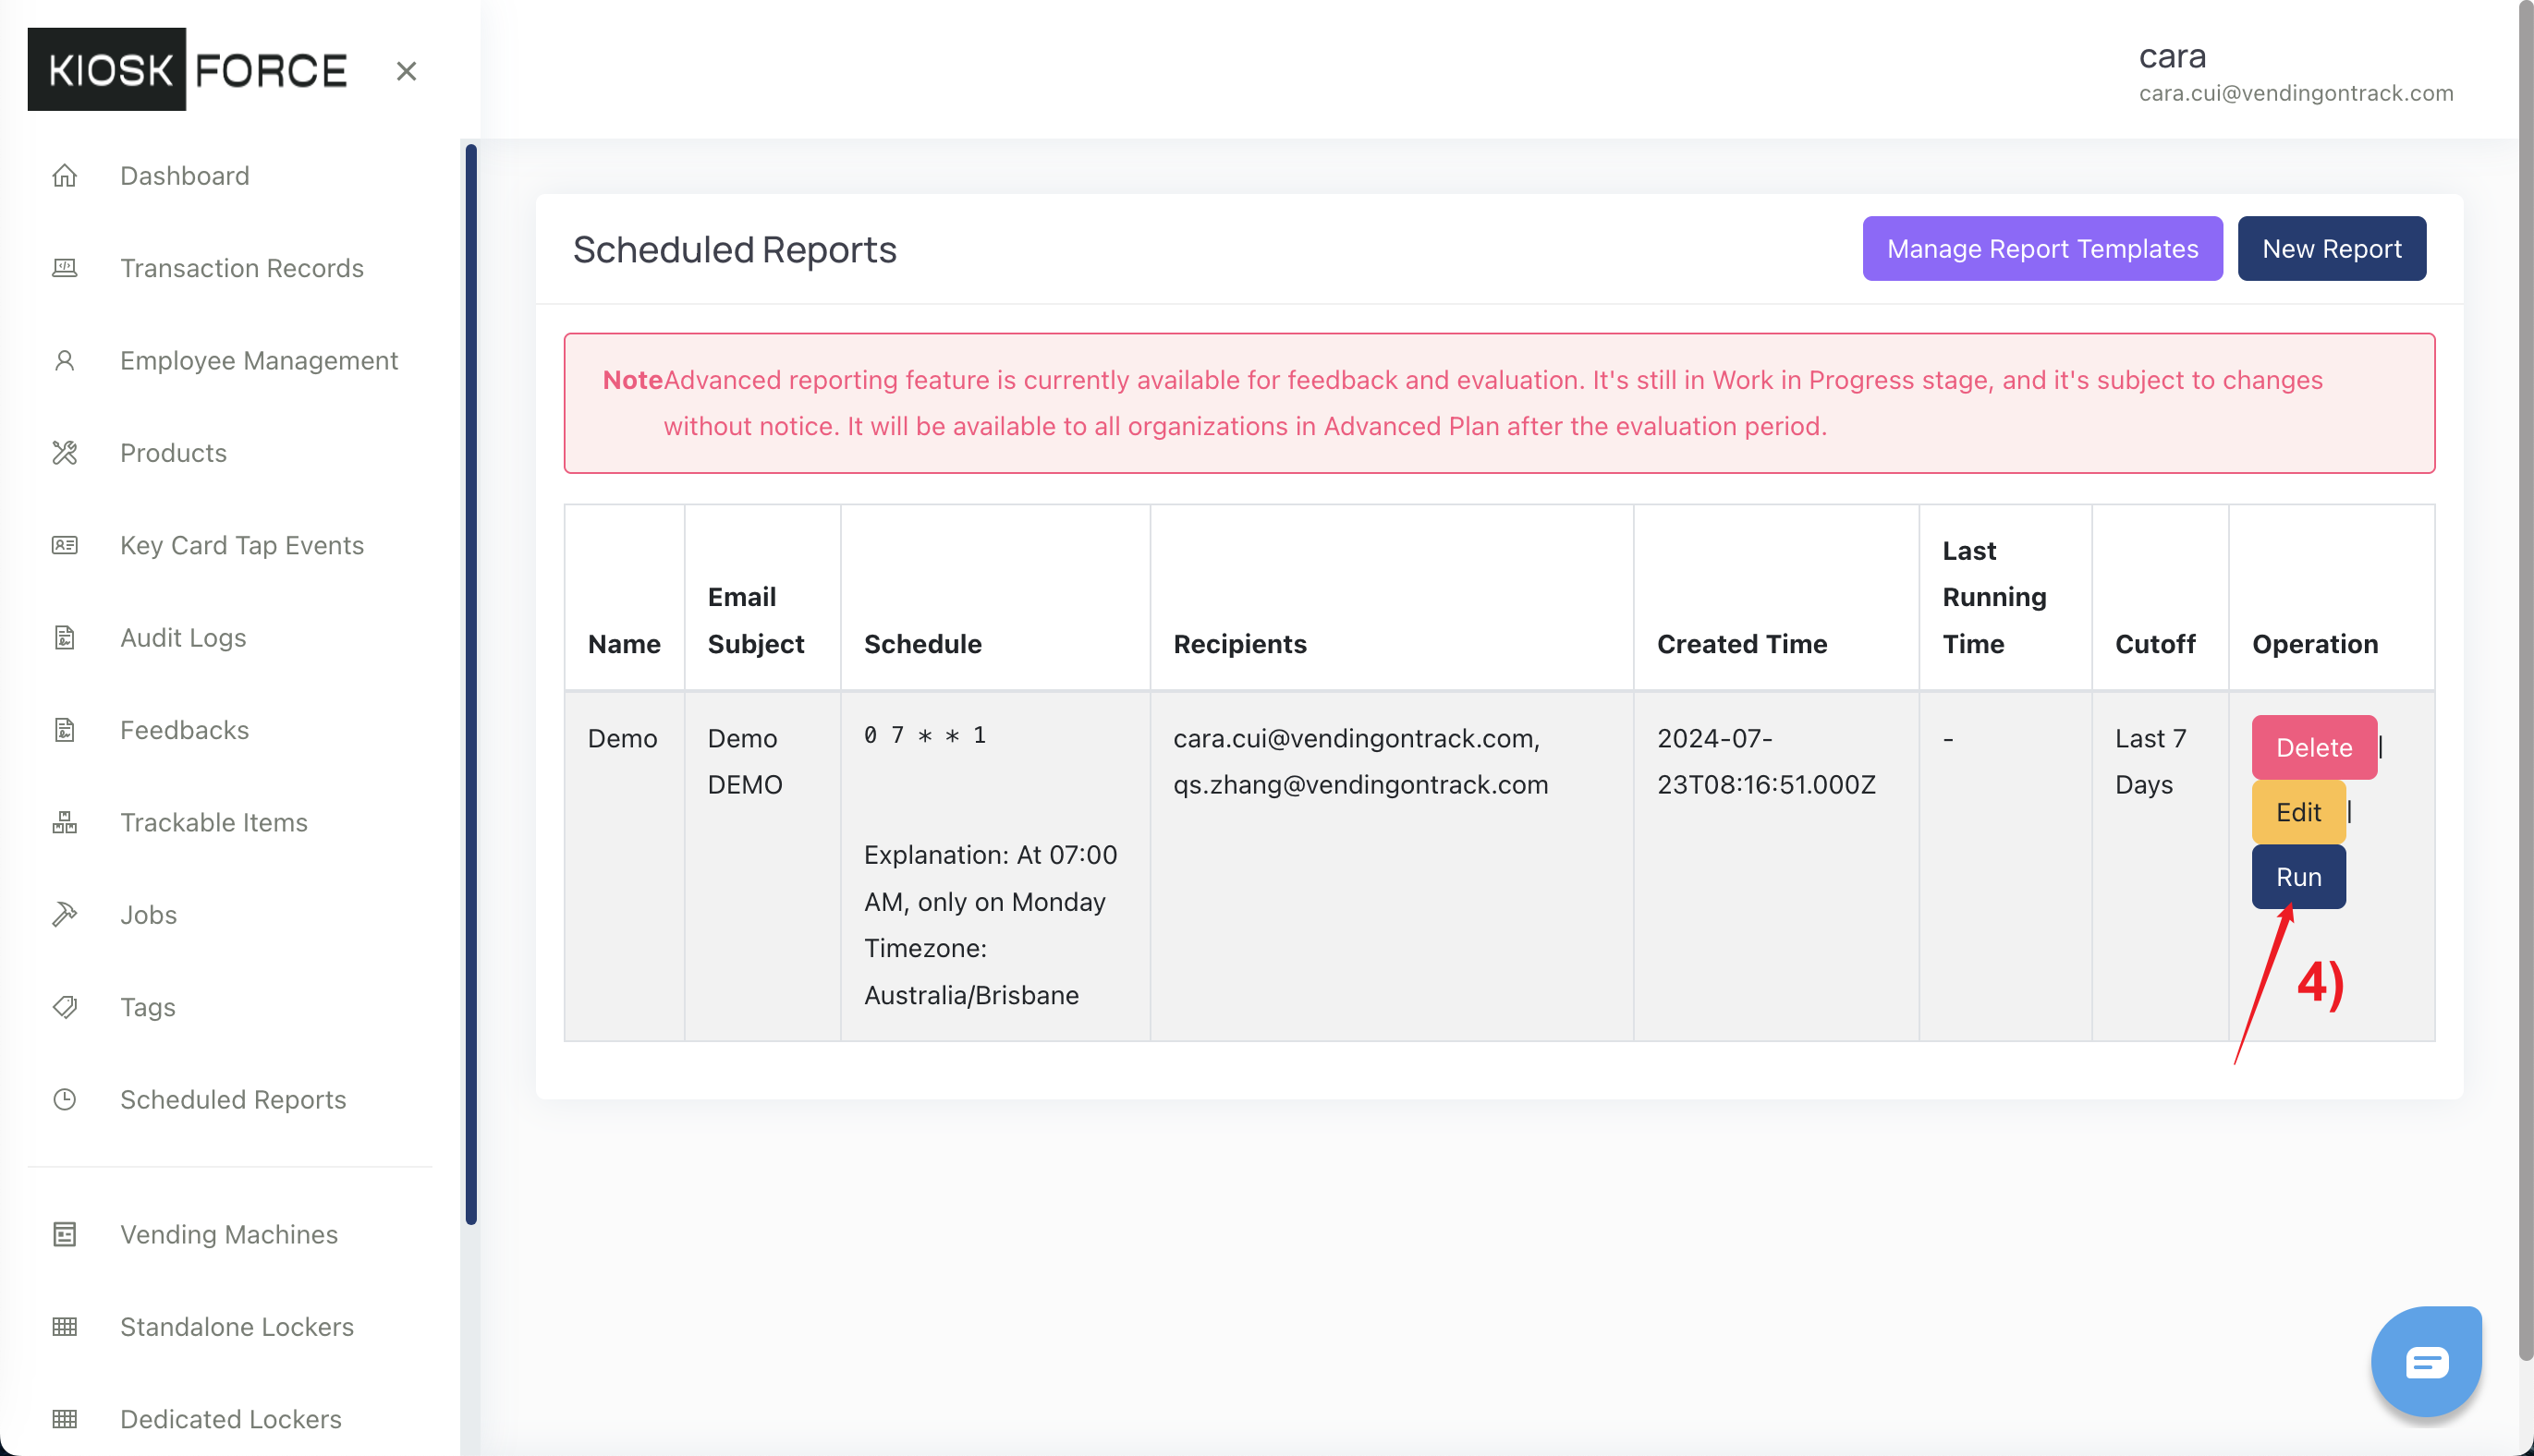
Task: Open Scheduled Reports sidebar link
Action: 233,1099
